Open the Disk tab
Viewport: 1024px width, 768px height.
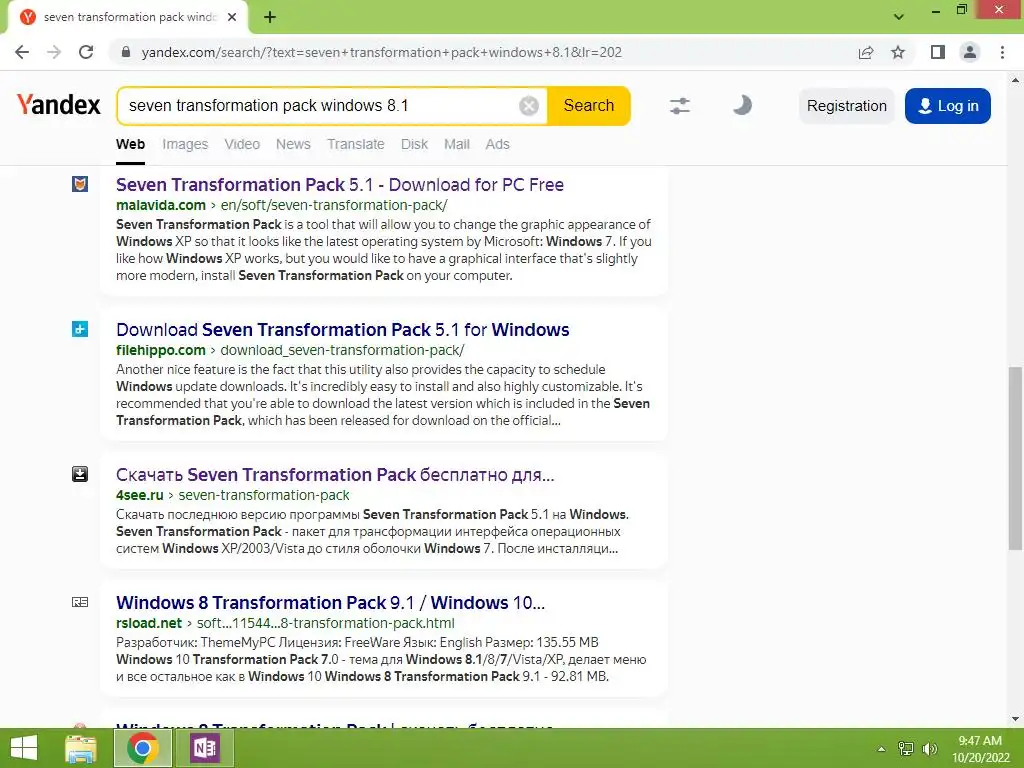click(x=414, y=144)
